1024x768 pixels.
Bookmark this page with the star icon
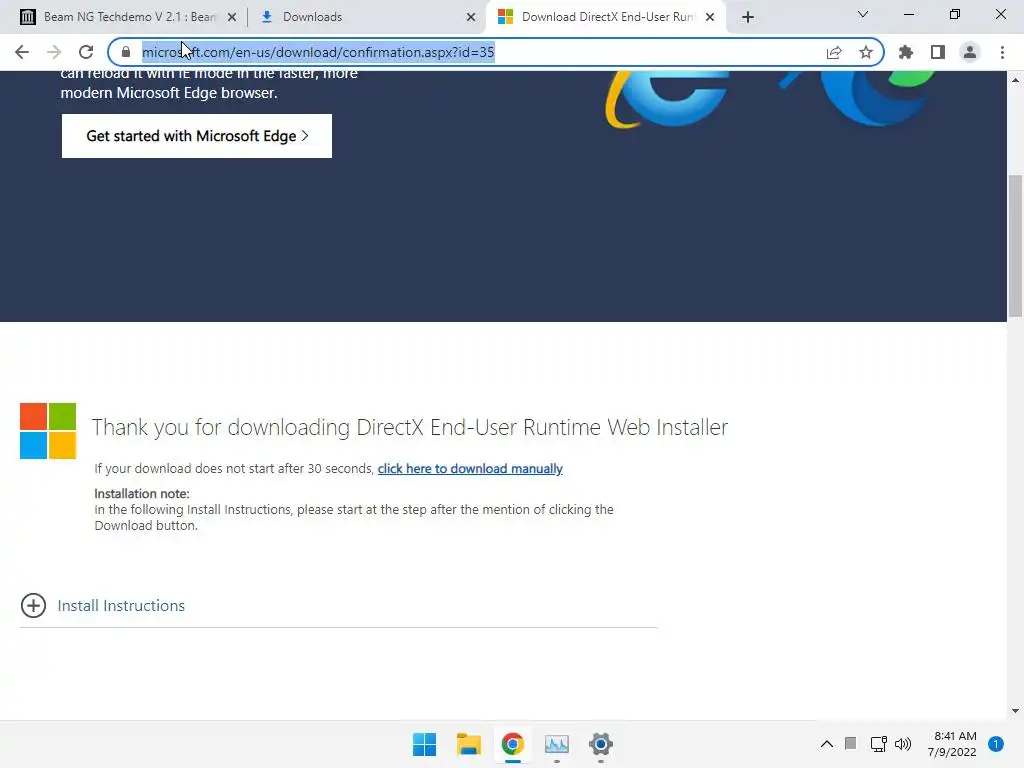tap(866, 52)
